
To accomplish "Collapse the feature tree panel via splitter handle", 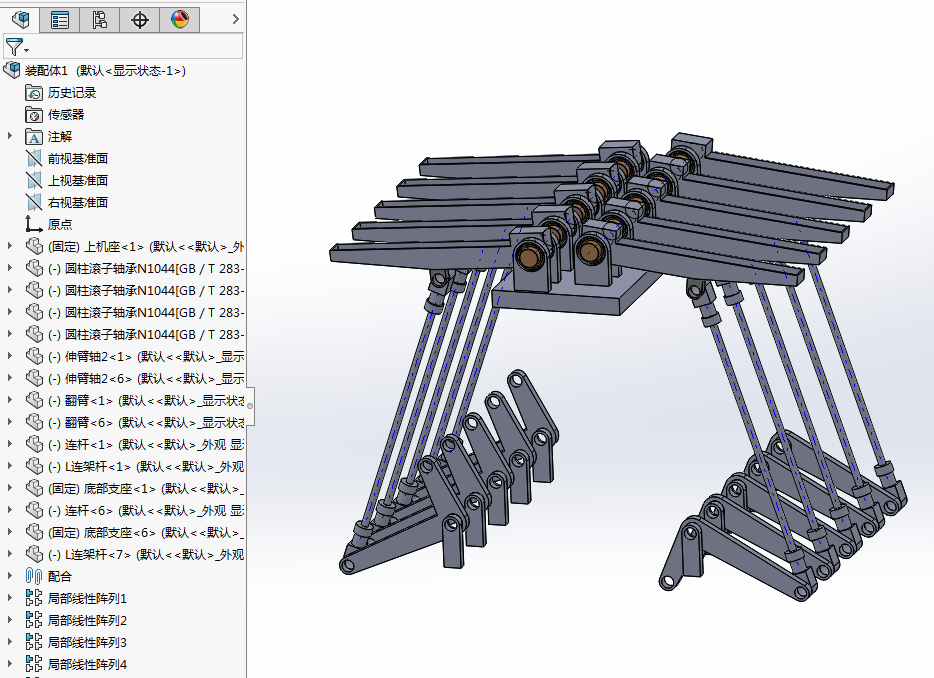I will click(250, 406).
